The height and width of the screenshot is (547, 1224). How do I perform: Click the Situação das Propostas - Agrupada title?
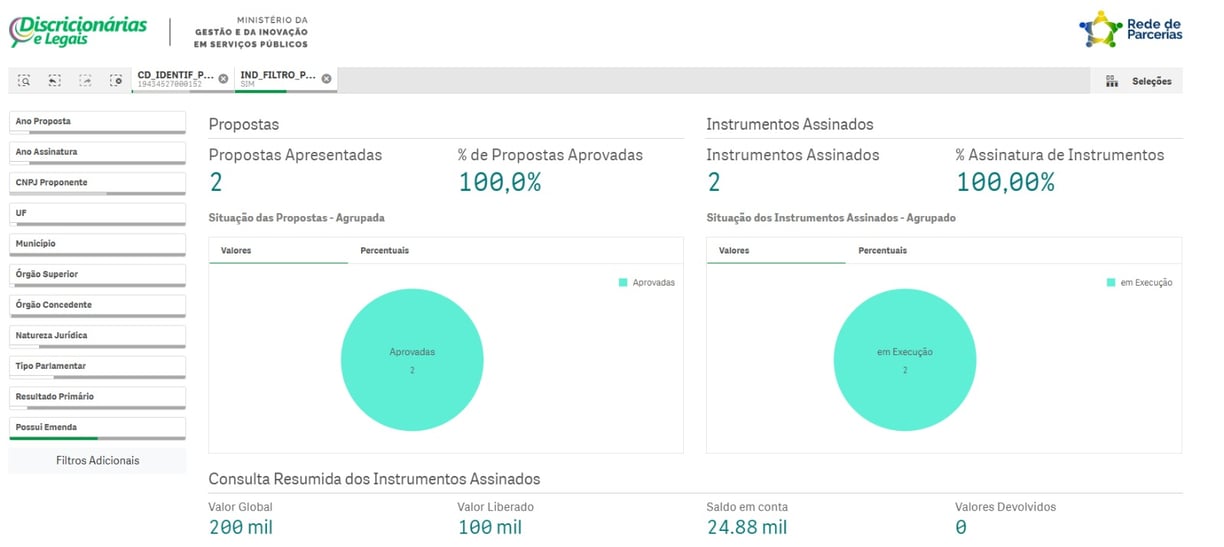tap(297, 217)
